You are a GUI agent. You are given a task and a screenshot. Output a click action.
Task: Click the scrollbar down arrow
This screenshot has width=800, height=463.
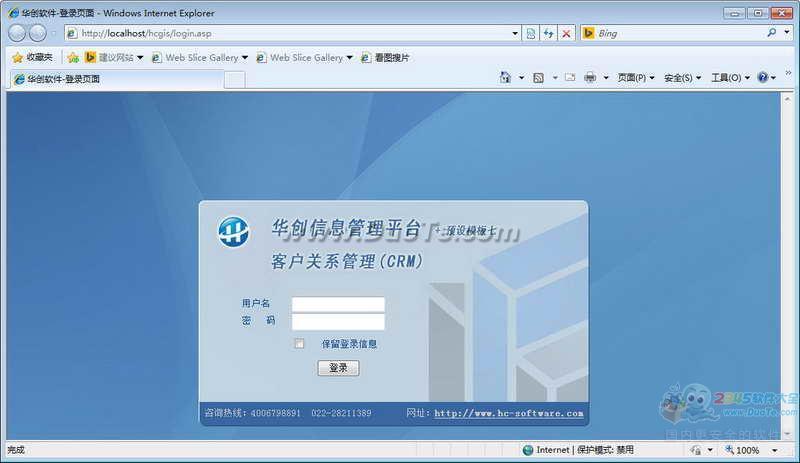point(788,433)
